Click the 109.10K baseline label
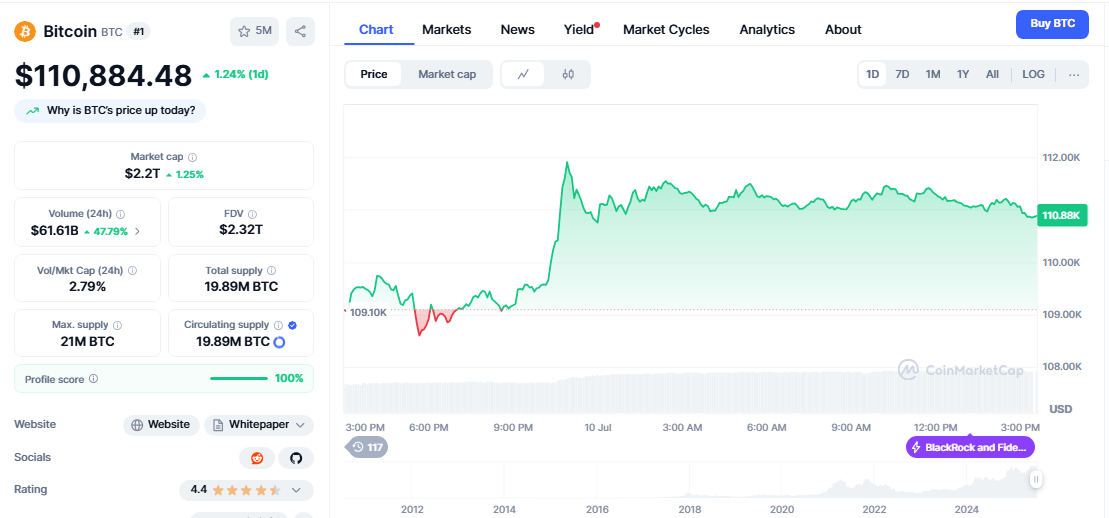The height and width of the screenshot is (518, 1109). point(368,312)
